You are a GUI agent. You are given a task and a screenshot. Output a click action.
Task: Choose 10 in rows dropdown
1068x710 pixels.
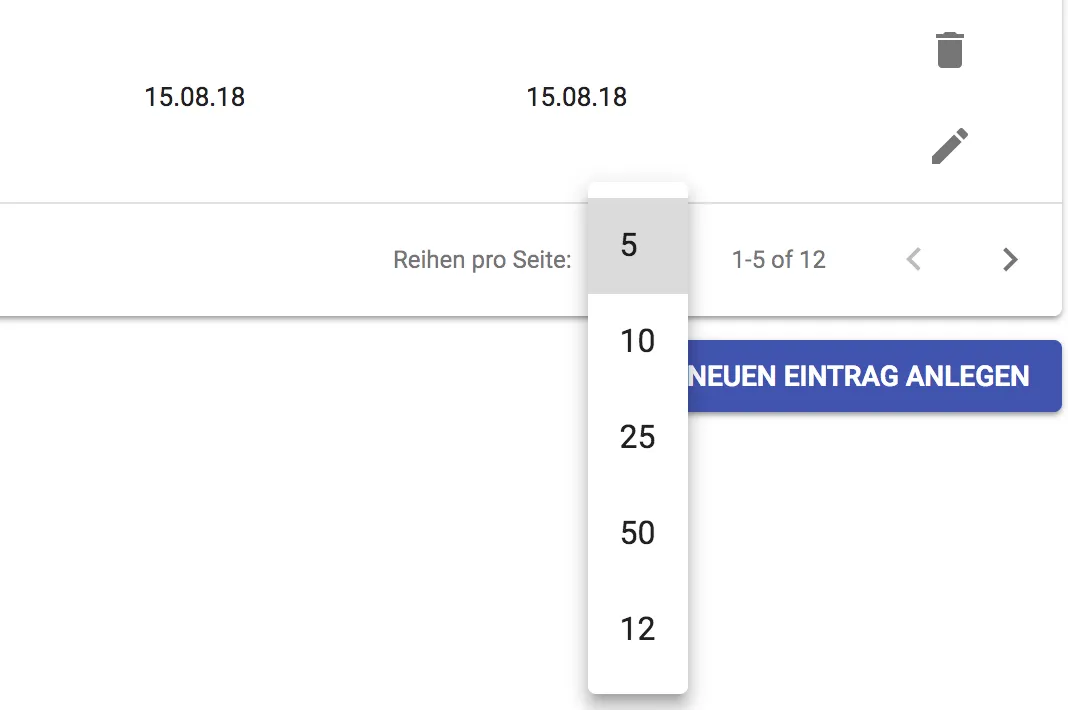(637, 341)
